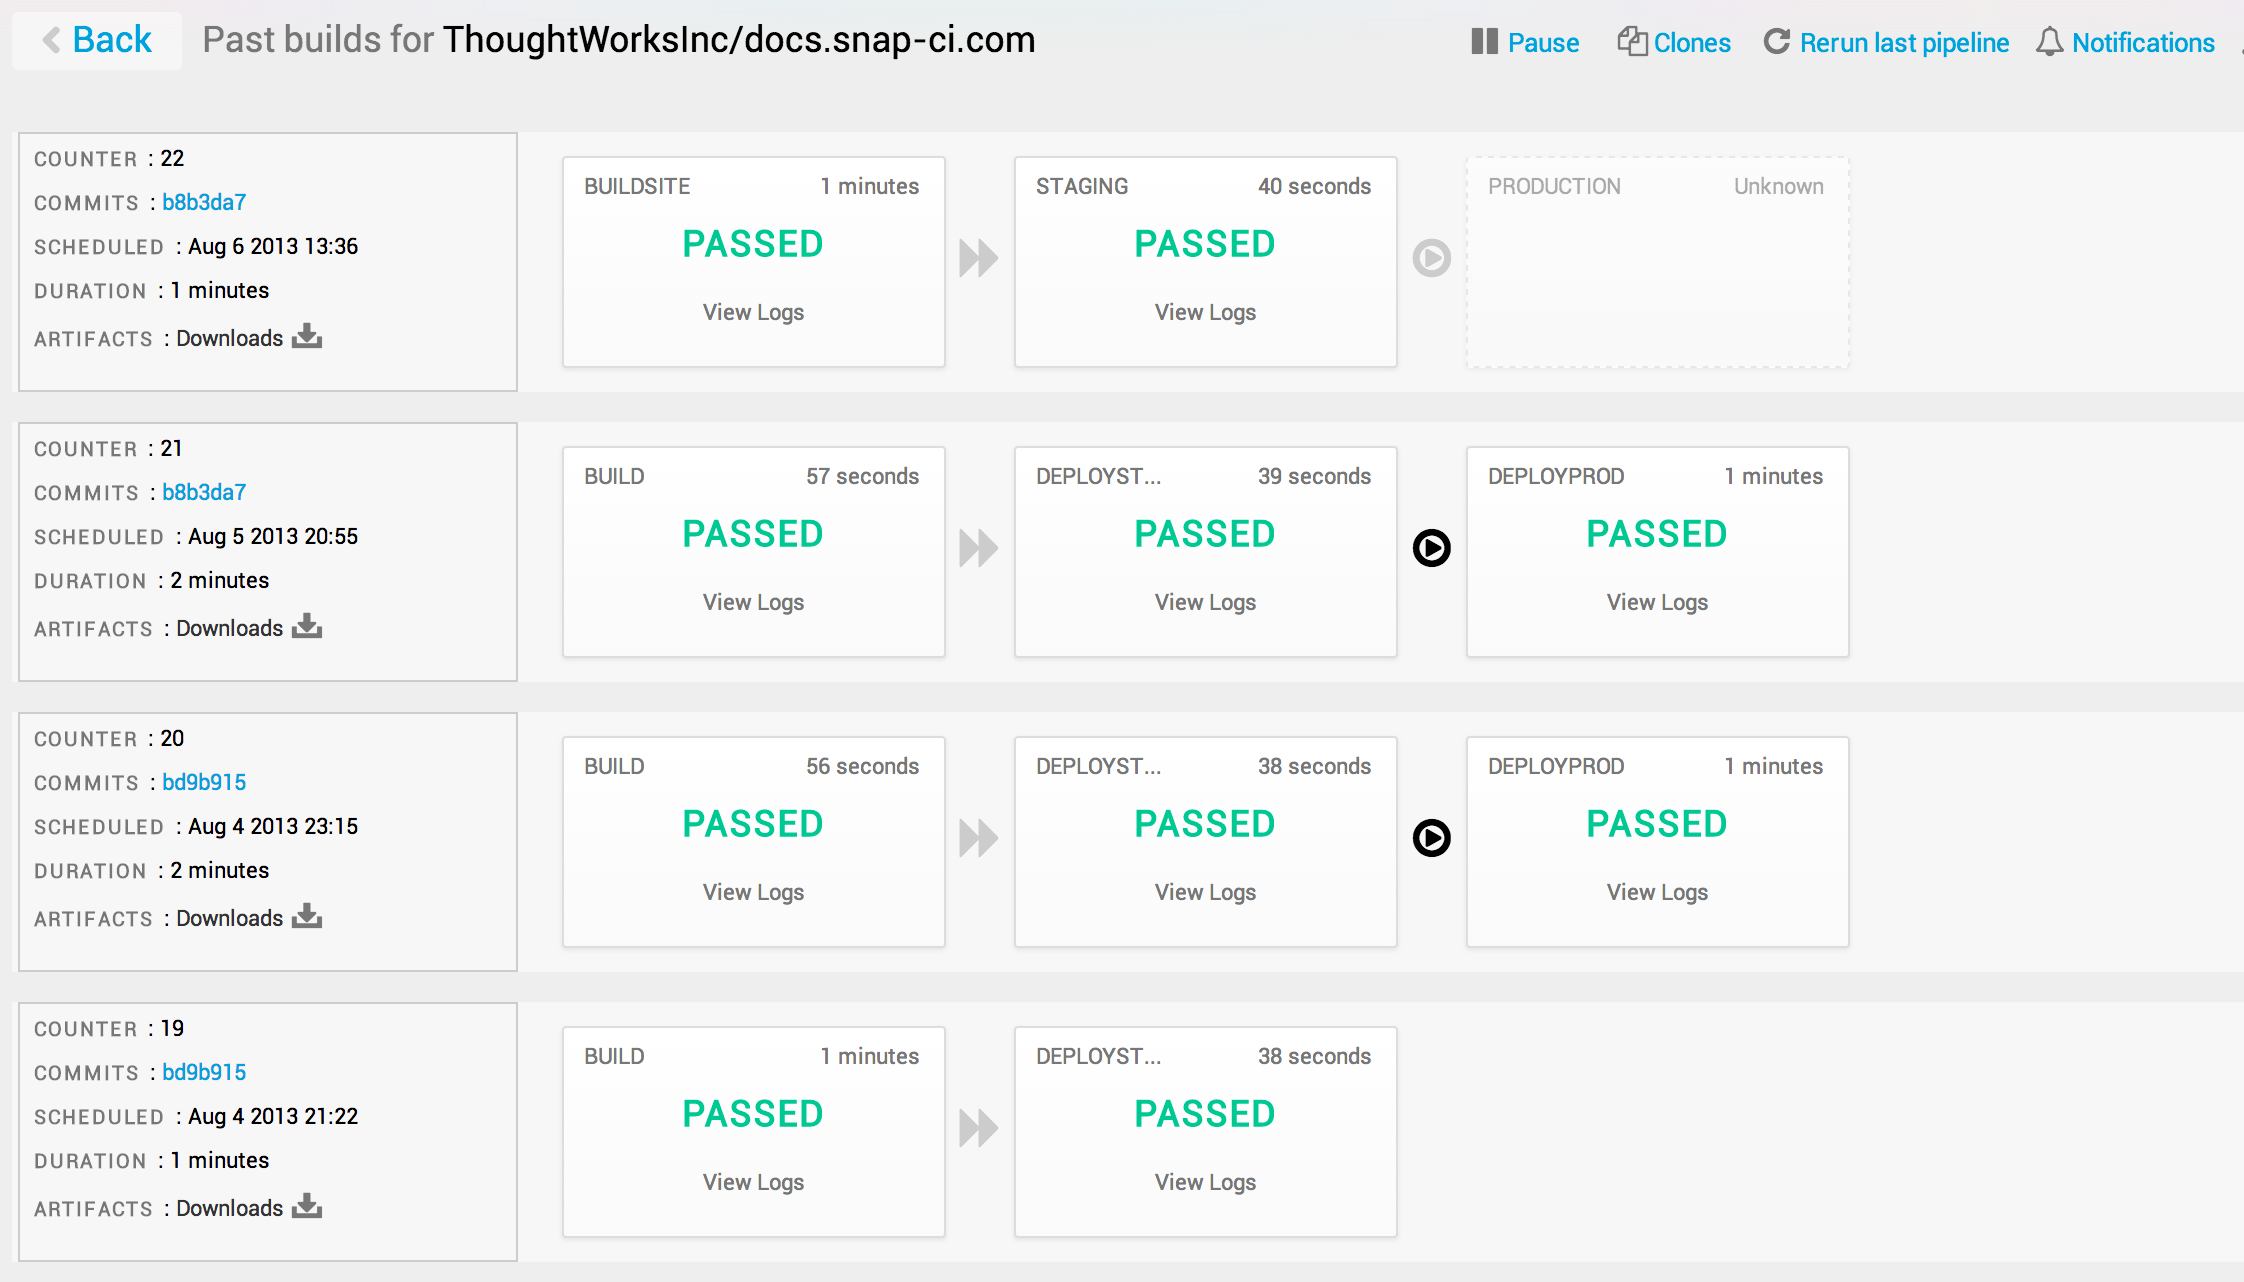Click the Pause pipeline icon

tap(1484, 42)
